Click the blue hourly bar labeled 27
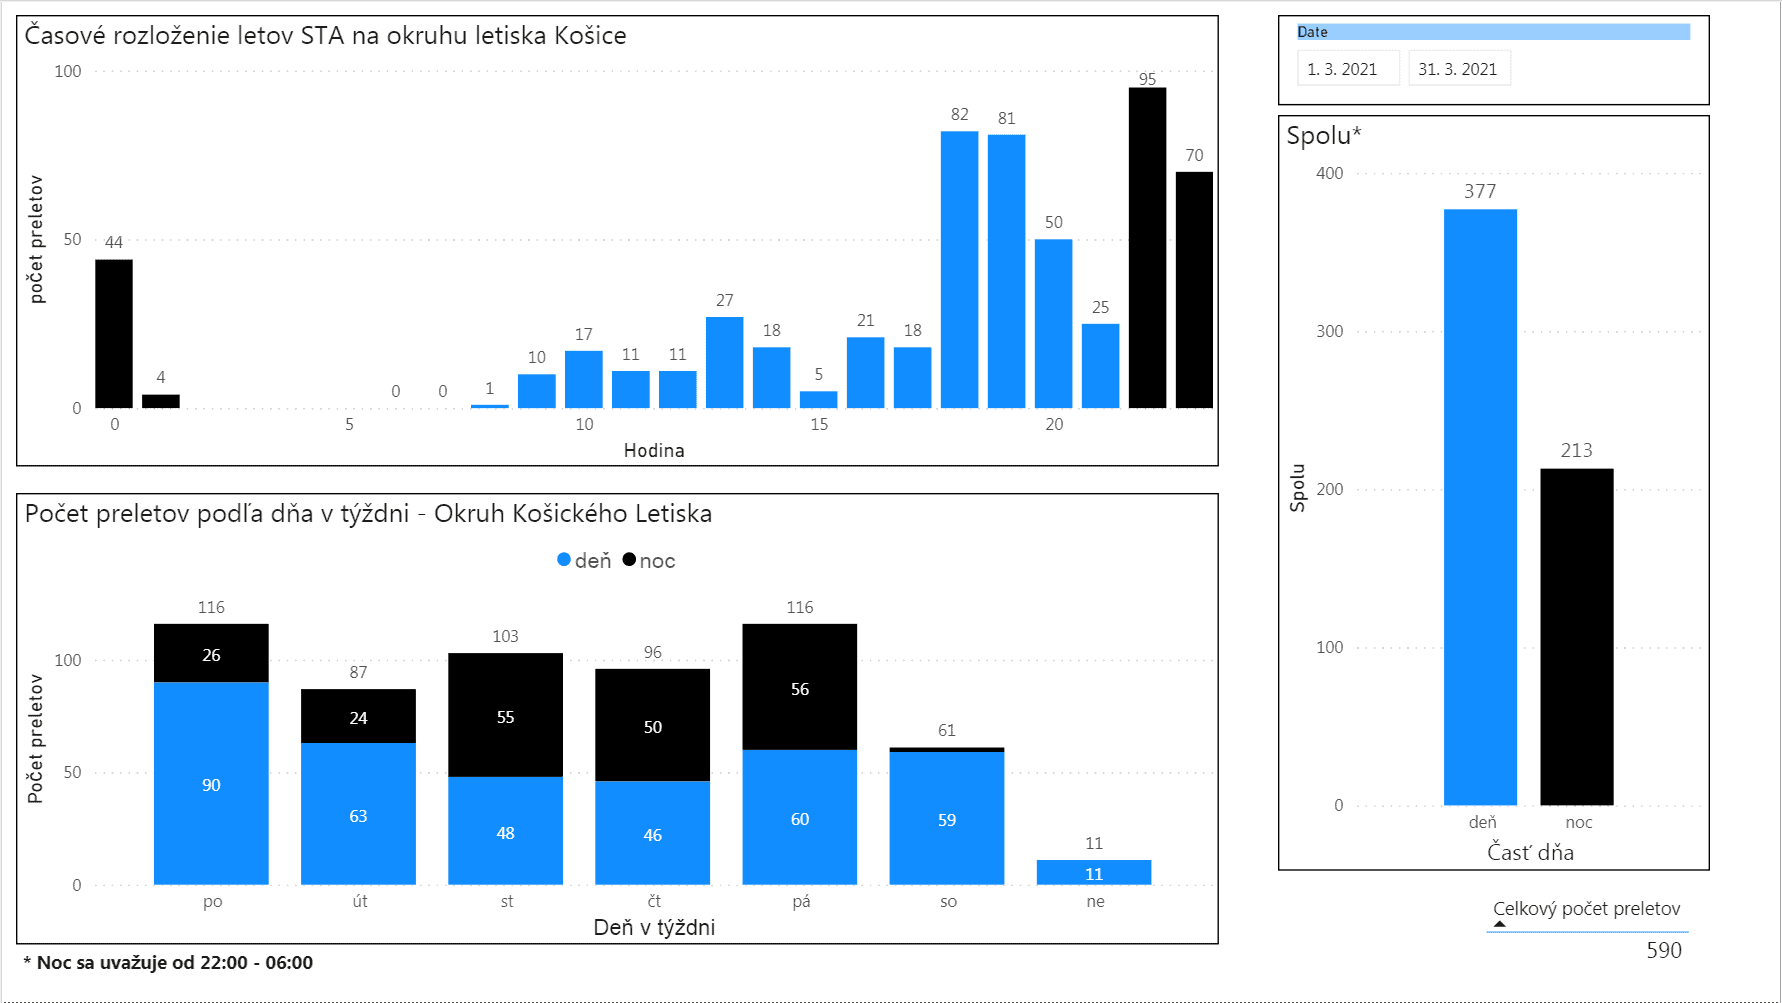Image resolution: width=1782 pixels, height=1003 pixels. 724,362
